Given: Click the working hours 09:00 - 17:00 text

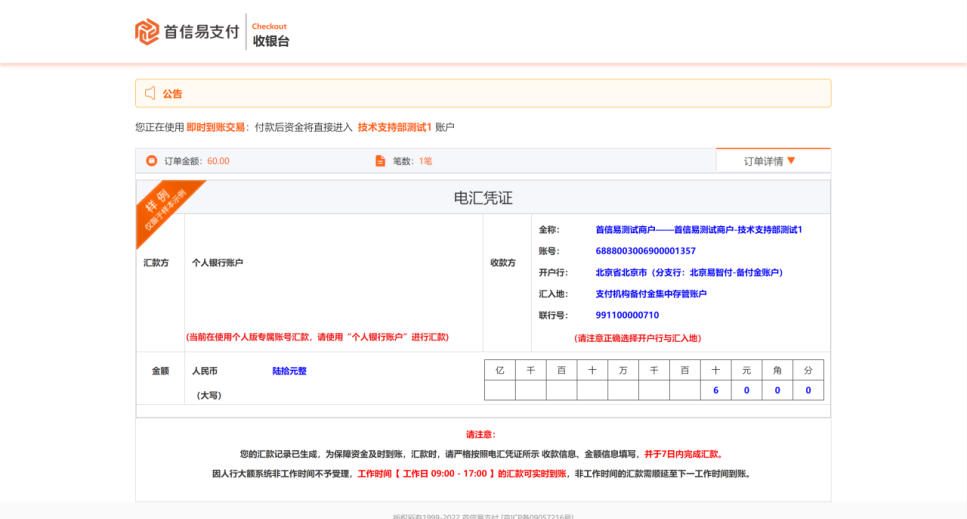Looking at the screenshot, I should 457,474.
